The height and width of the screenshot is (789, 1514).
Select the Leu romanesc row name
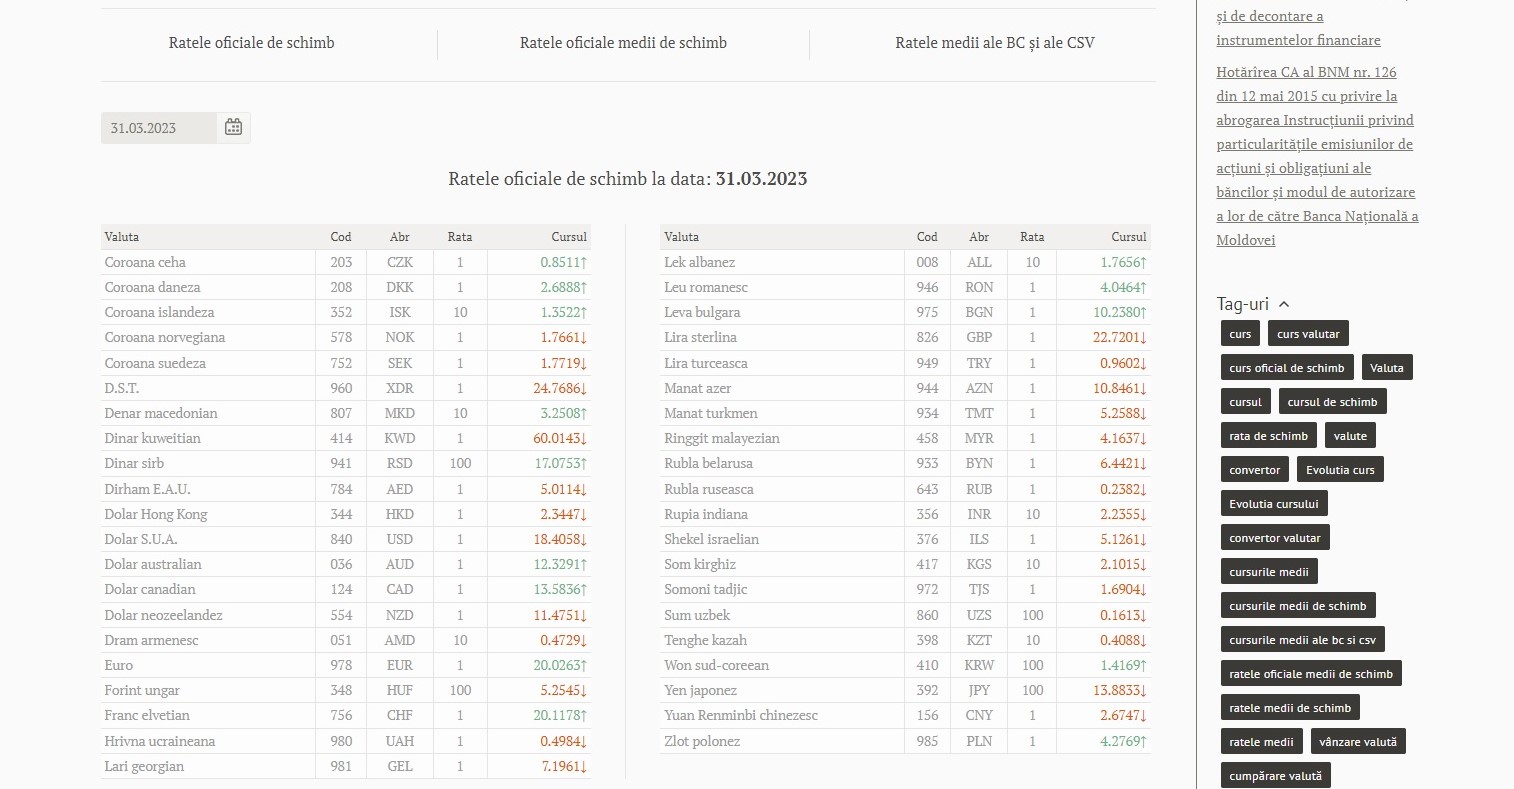(706, 287)
